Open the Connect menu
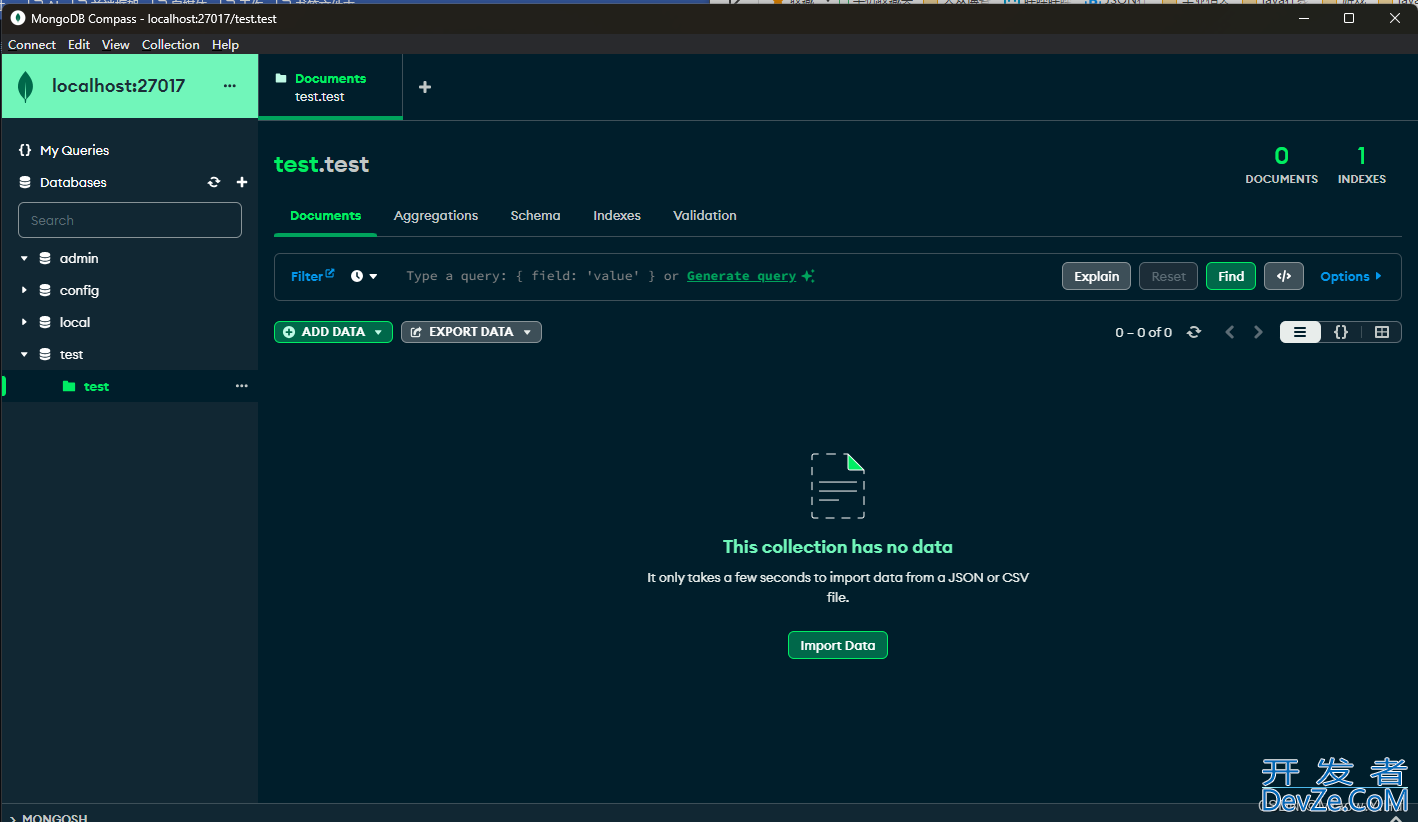Screen dimensions: 1418x822 [x=32, y=44]
